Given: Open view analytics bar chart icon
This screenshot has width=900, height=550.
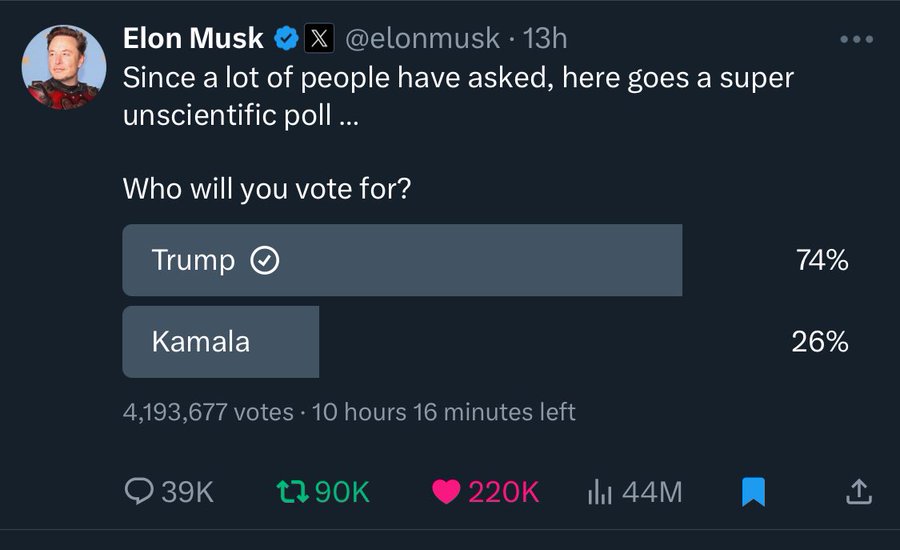Looking at the screenshot, I should (599, 491).
